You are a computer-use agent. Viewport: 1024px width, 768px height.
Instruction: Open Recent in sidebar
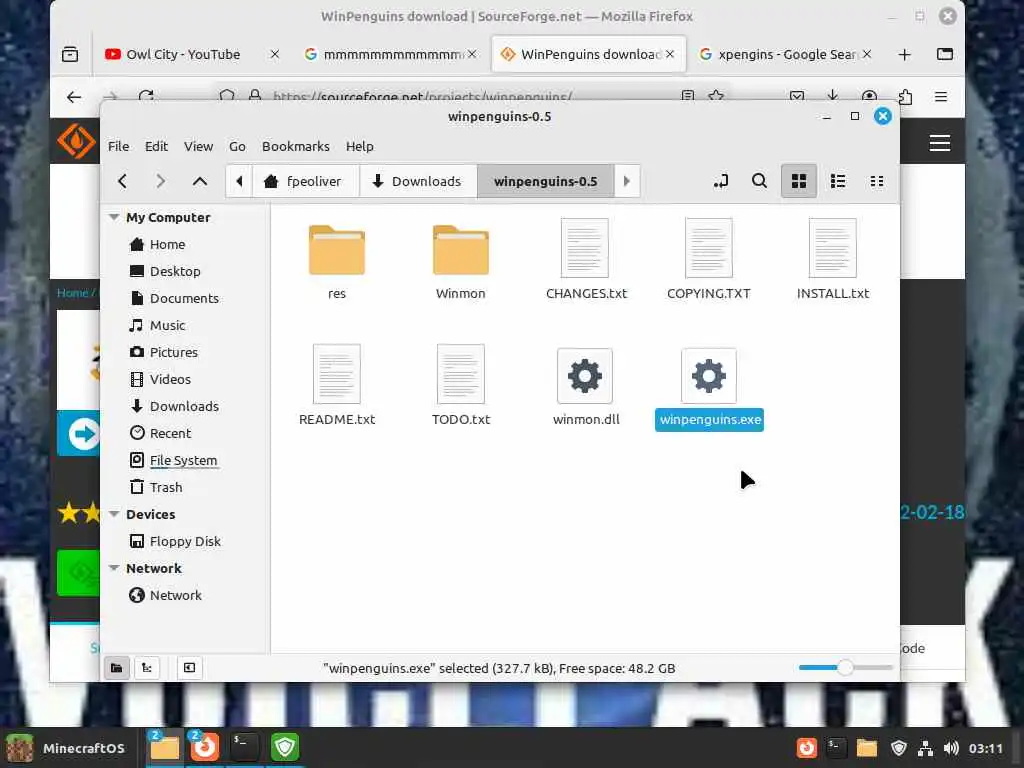coord(170,433)
